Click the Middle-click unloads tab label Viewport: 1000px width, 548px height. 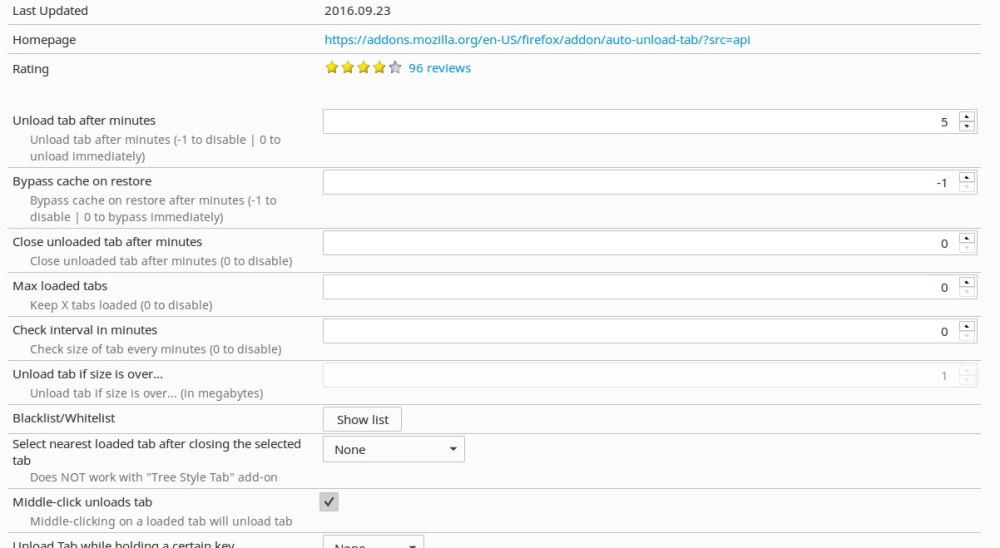82,502
